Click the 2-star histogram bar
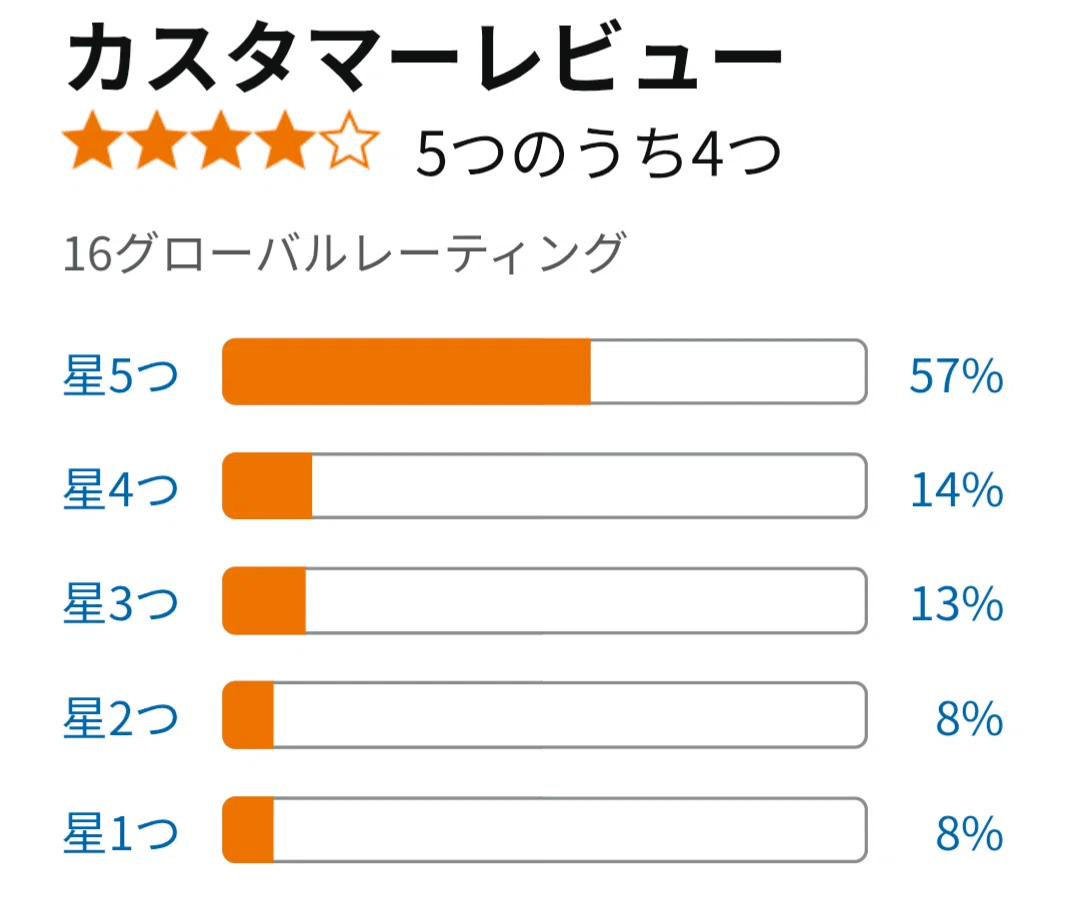1080x908 pixels. click(544, 715)
